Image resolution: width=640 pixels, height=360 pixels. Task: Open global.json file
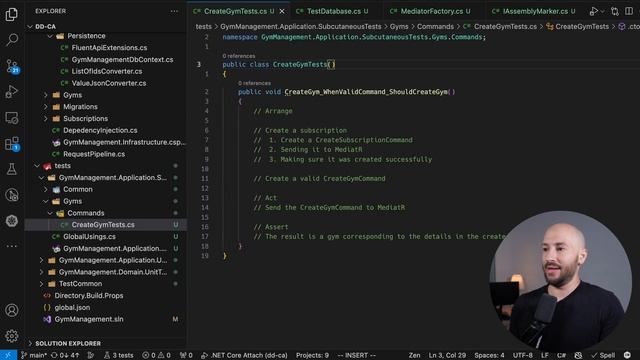(x=72, y=307)
